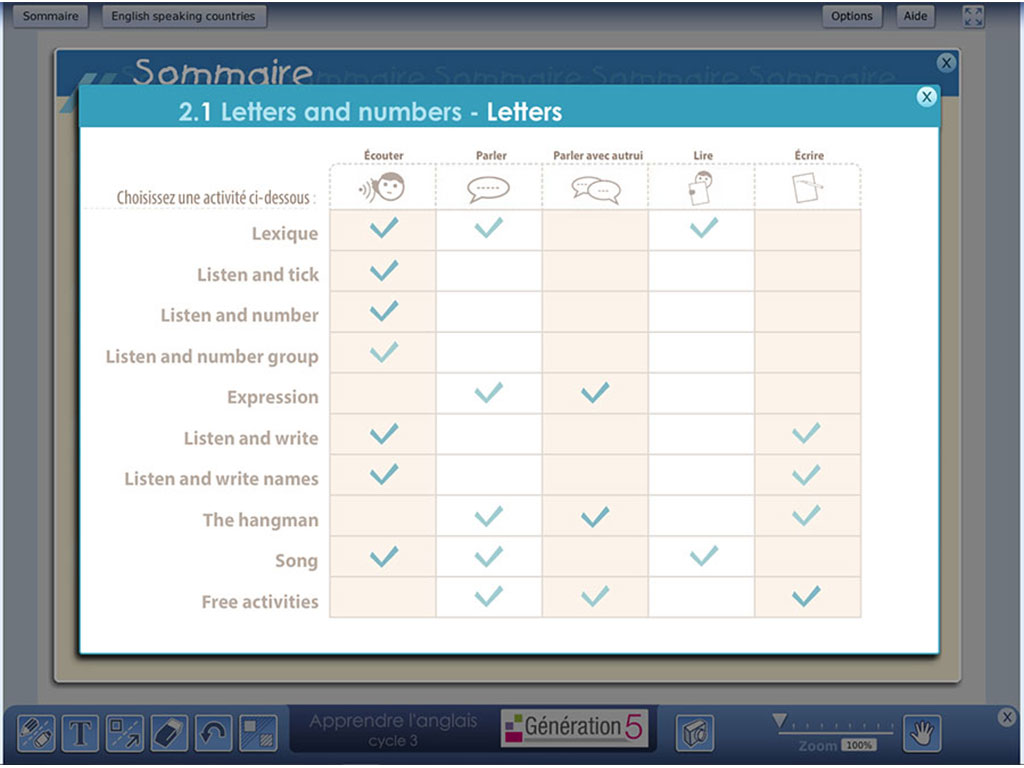Click the Undo arrow icon
This screenshot has height=768, width=1024.
point(213,733)
